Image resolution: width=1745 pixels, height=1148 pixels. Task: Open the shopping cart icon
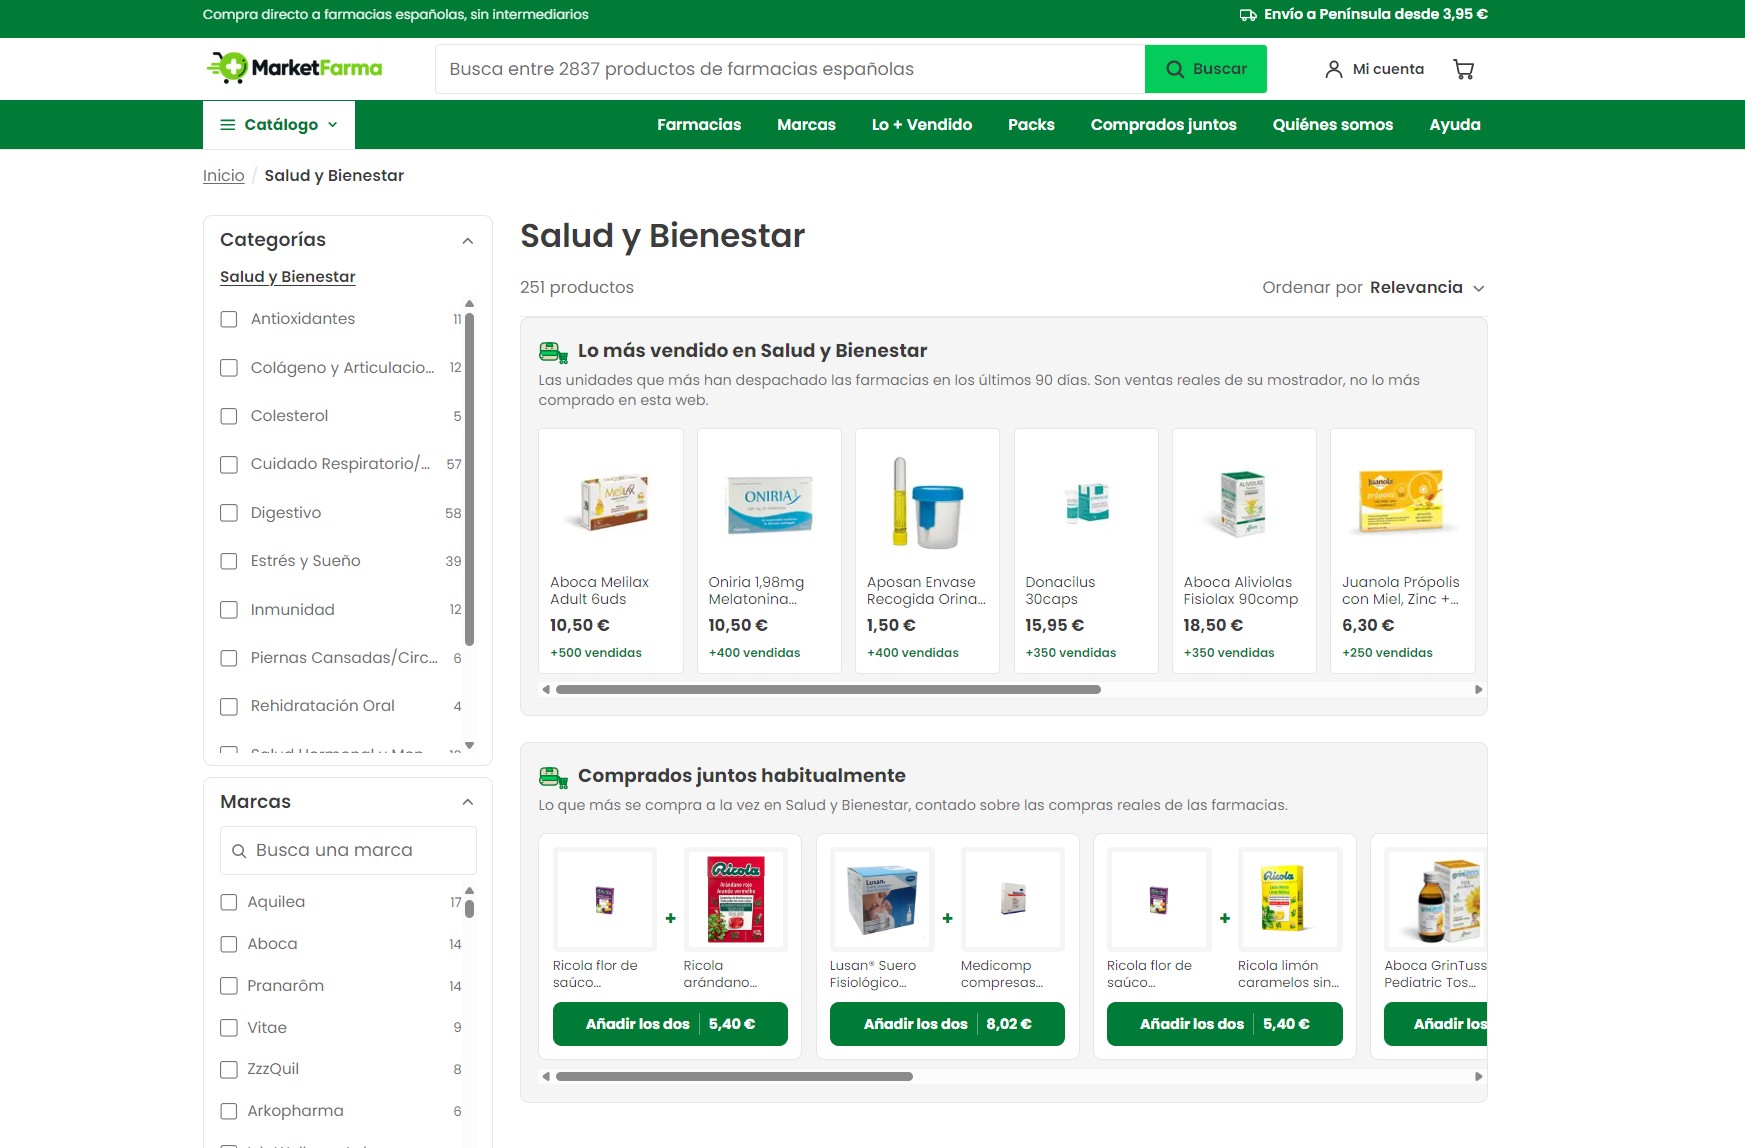[x=1464, y=69]
